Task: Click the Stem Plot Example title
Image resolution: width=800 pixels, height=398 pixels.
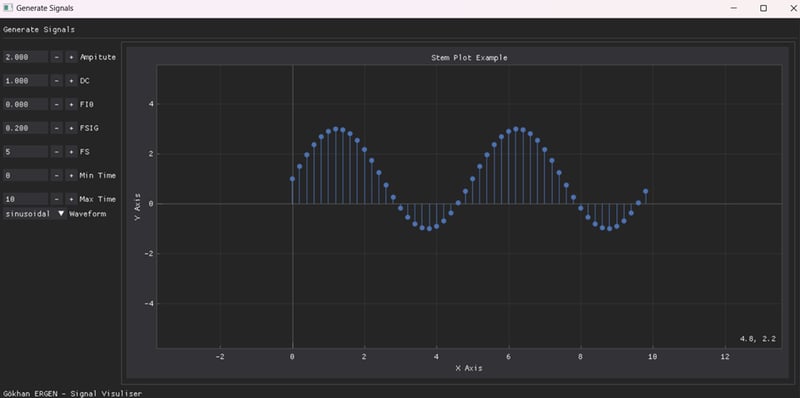Action: click(469, 58)
